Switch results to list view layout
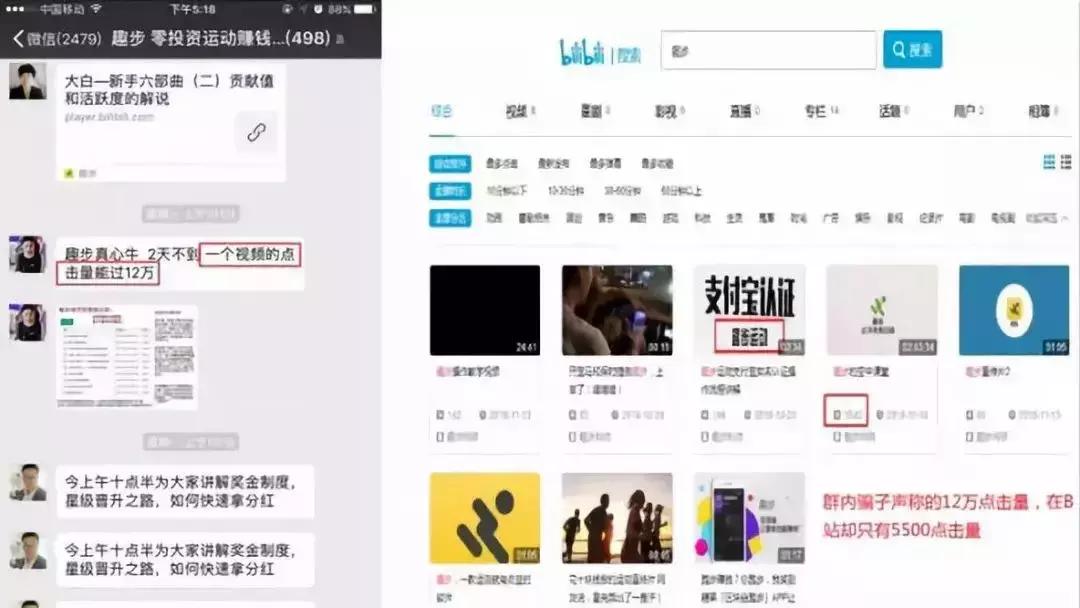Viewport: 1080px width, 608px height. pyautogui.click(x=1064, y=161)
